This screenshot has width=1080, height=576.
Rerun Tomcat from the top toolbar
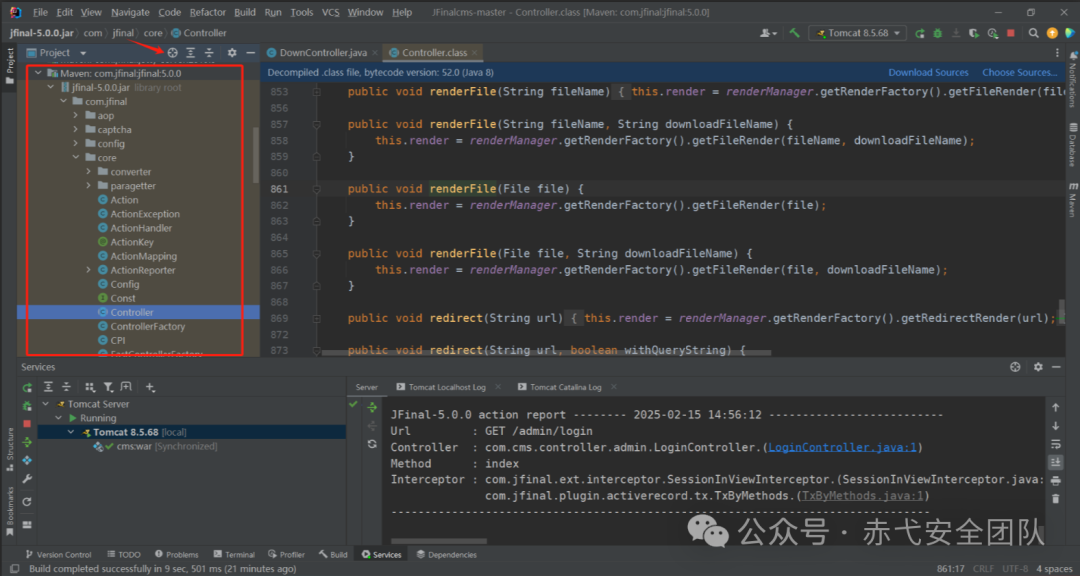[920, 32]
